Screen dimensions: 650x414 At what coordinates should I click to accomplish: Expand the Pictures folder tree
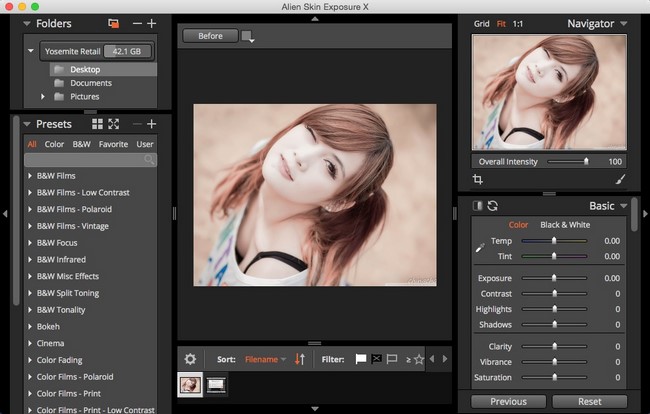coord(43,97)
